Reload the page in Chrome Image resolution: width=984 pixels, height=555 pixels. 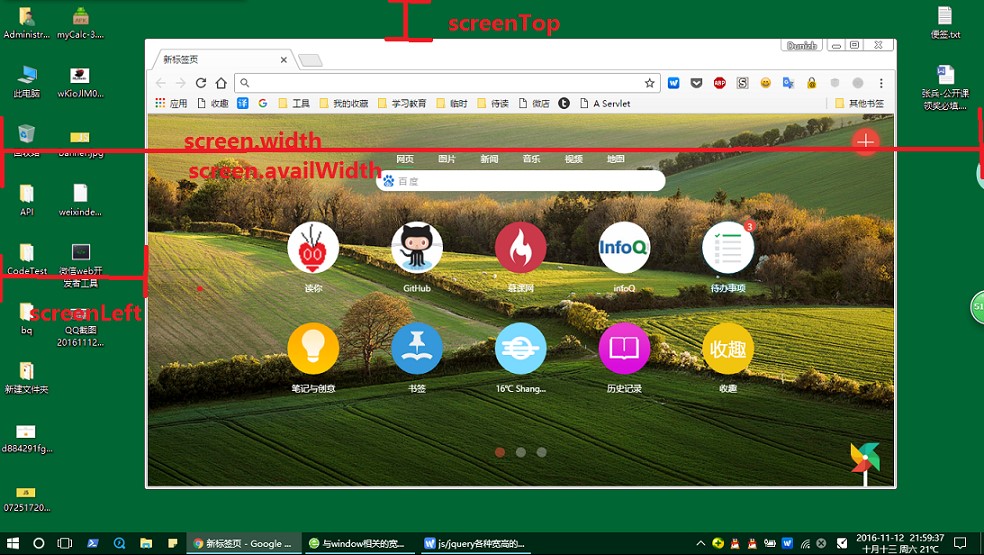point(201,83)
